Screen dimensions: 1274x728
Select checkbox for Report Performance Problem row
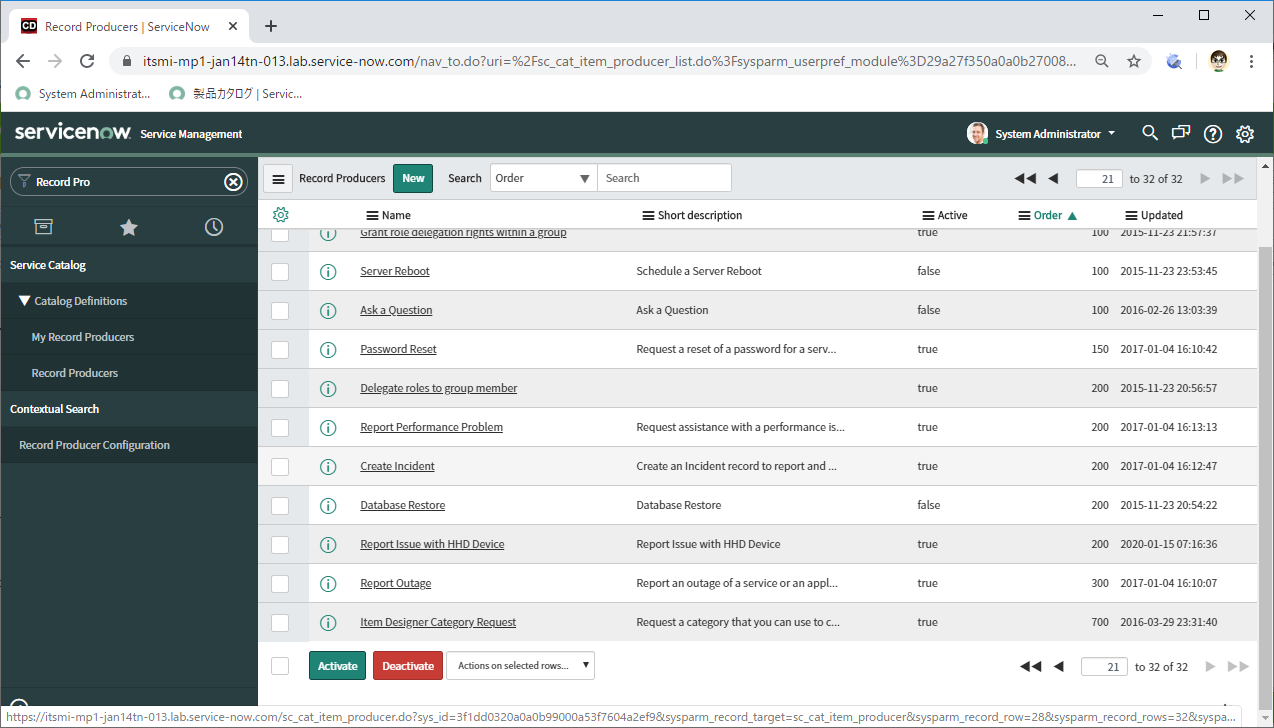click(x=280, y=427)
